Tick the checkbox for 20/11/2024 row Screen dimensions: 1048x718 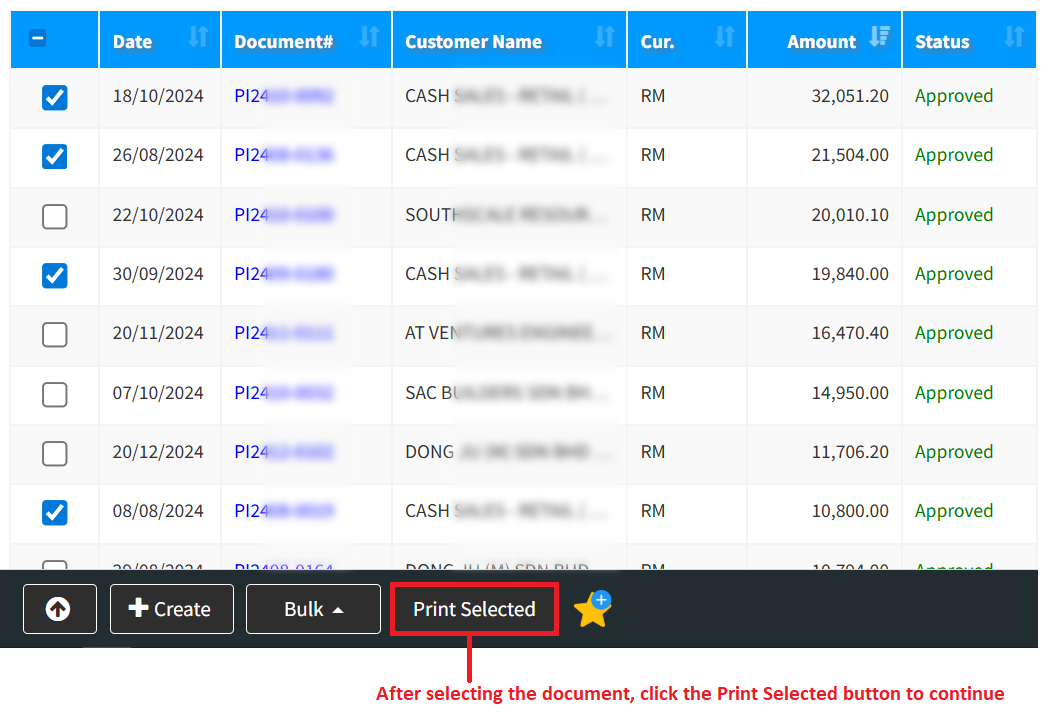(x=55, y=334)
